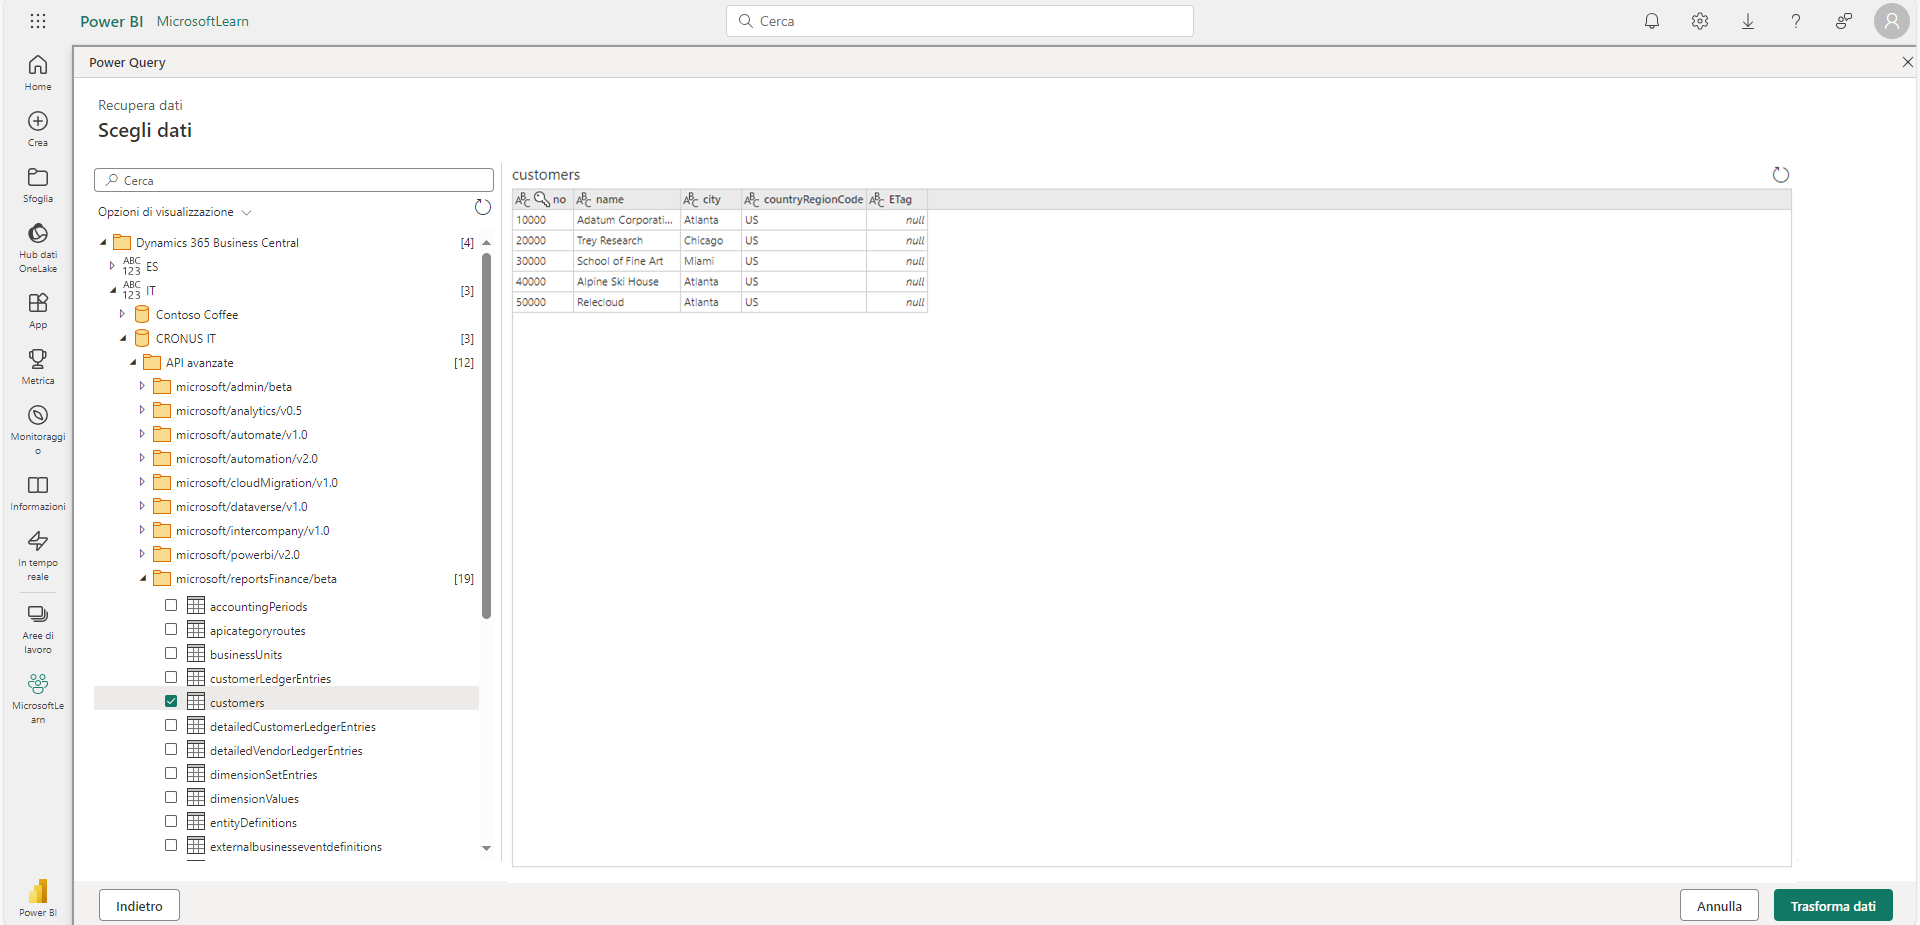Open Hub dati OneLake
1920x925 pixels.
click(x=38, y=247)
